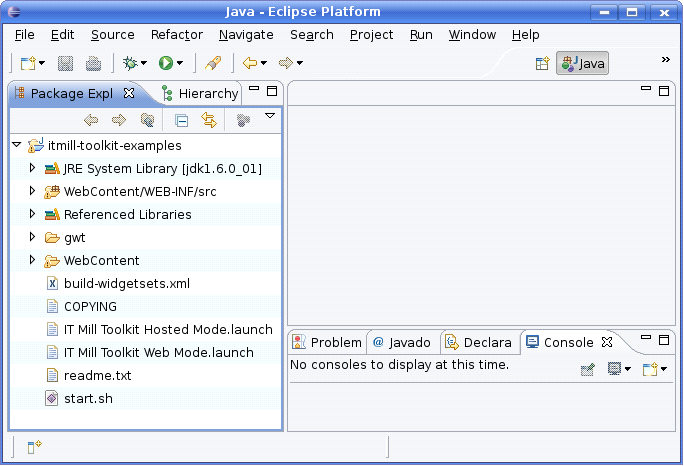Click Package Explorer Up one level icon
Viewport: 684px width, 466px height.
(x=147, y=120)
